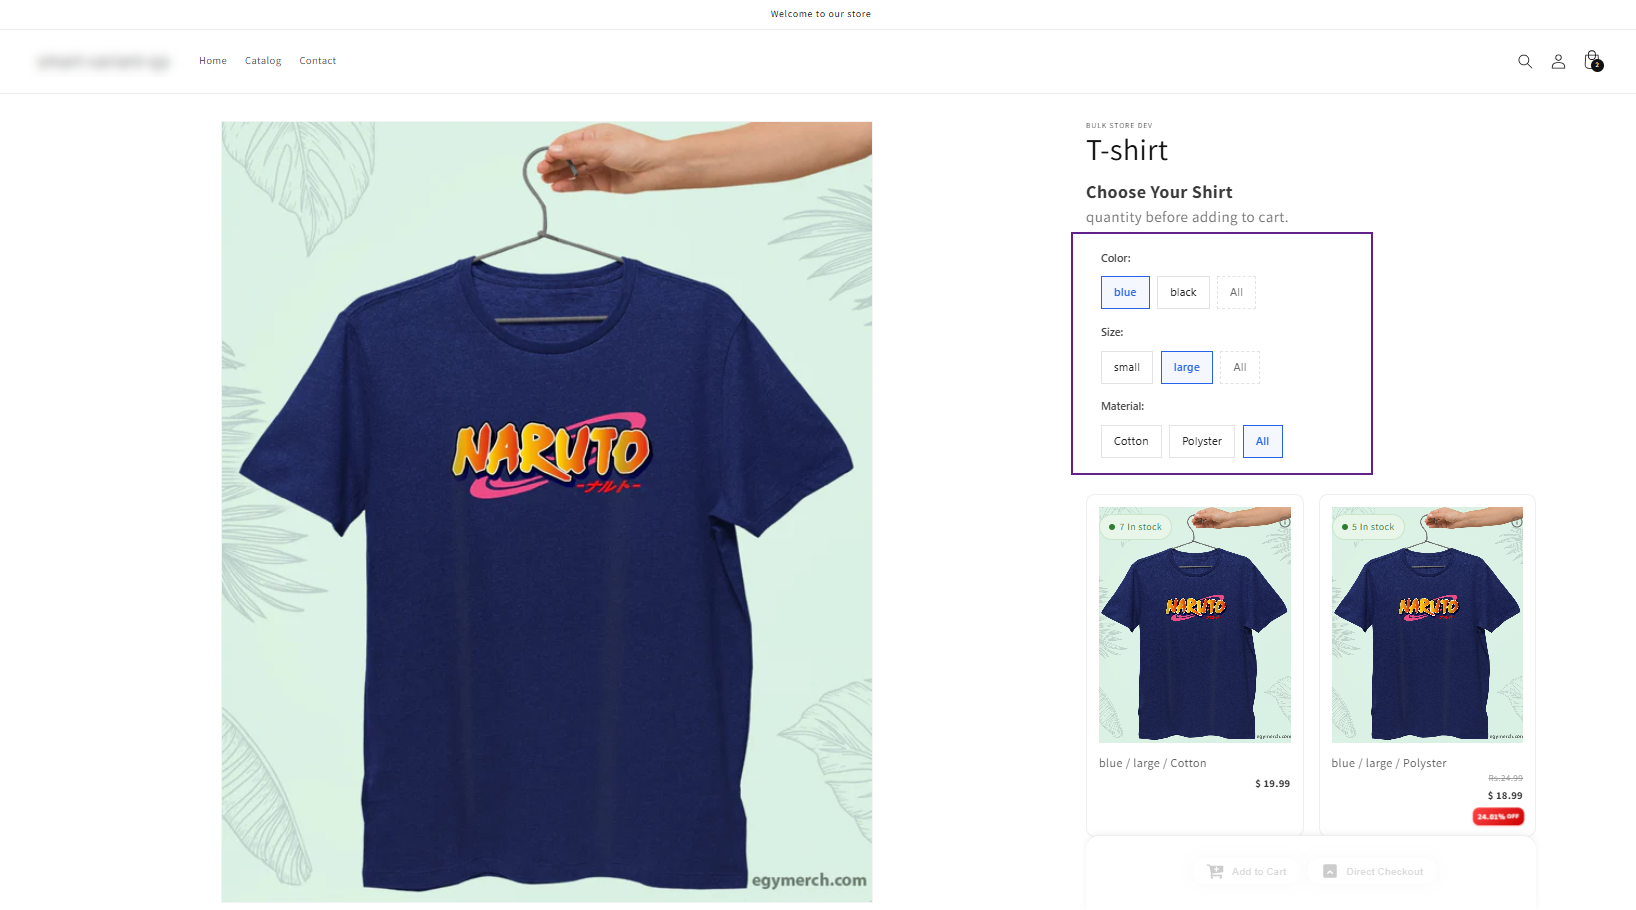The image size is (1636, 910).
Task: Click info icon on Cotton variant card
Action: click(1285, 522)
